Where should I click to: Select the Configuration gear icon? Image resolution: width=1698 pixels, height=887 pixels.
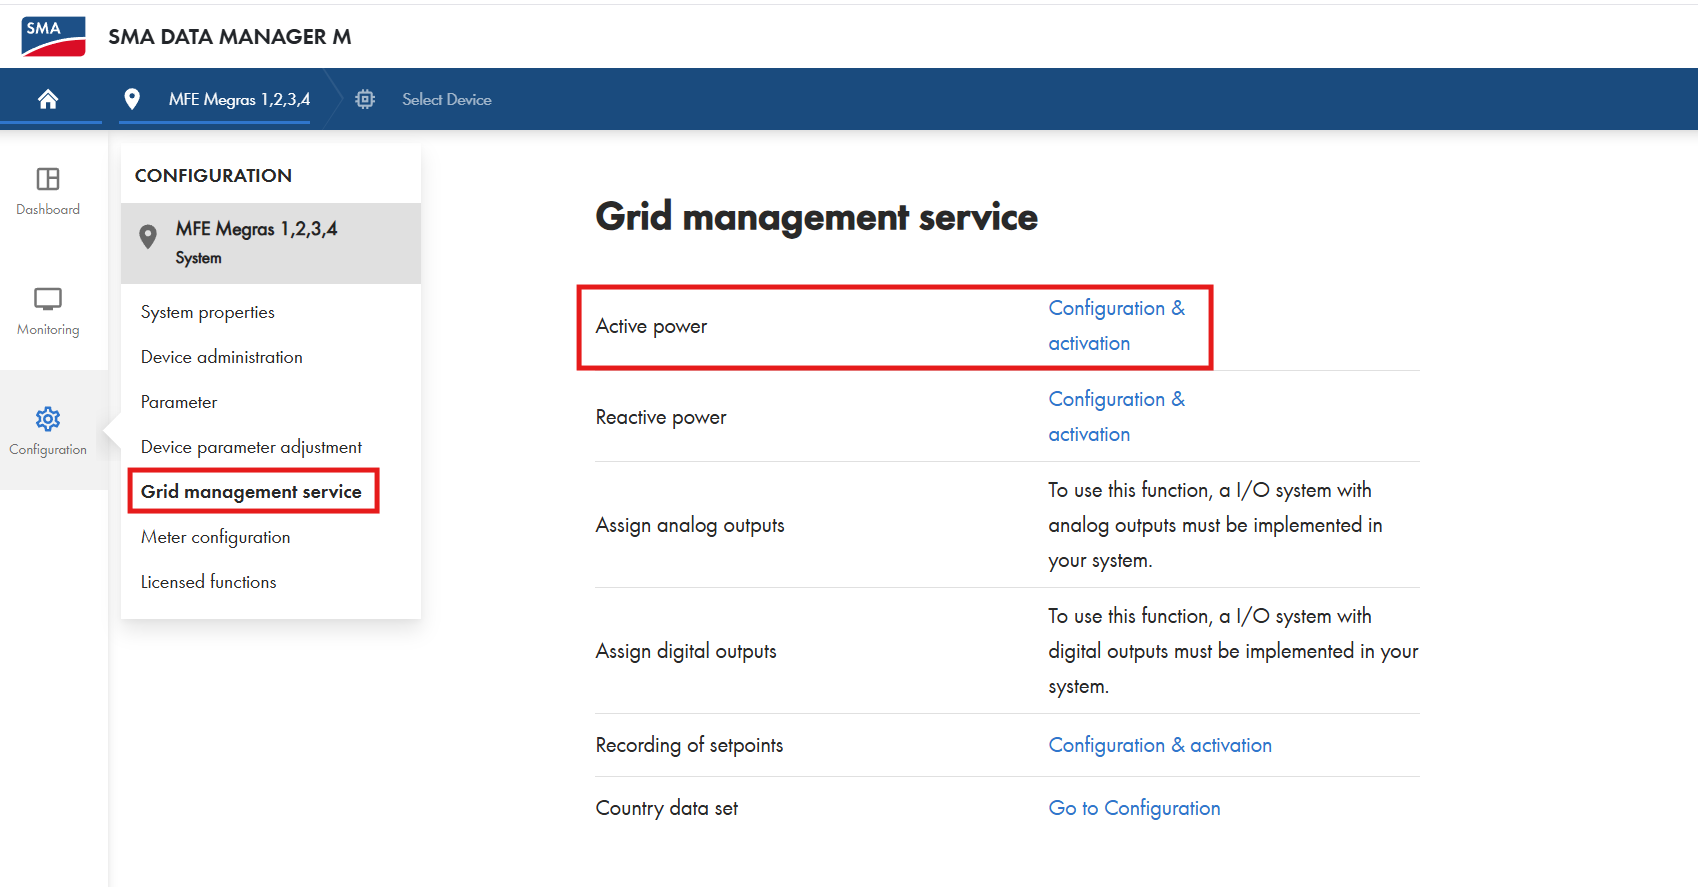click(48, 419)
